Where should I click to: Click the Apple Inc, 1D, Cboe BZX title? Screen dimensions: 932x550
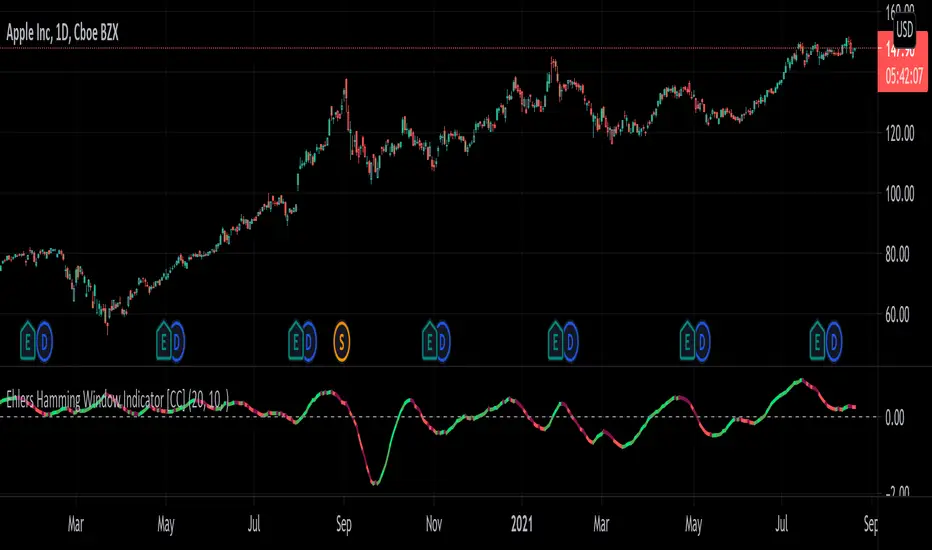click(x=62, y=33)
